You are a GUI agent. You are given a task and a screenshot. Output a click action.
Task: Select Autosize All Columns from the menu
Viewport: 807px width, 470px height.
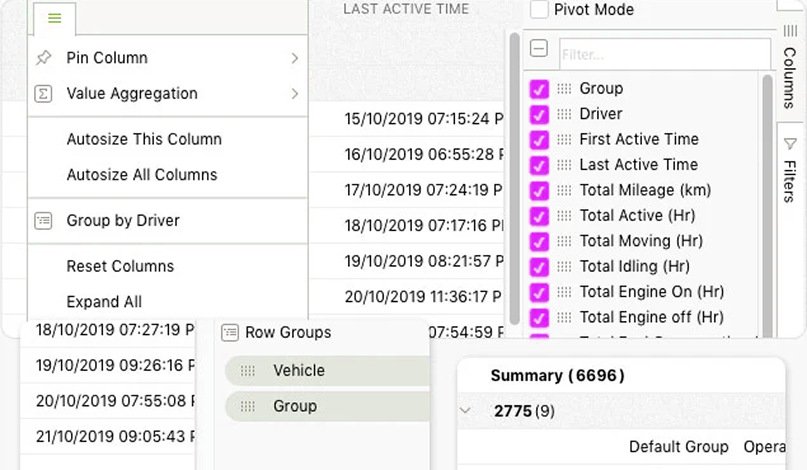tap(141, 175)
